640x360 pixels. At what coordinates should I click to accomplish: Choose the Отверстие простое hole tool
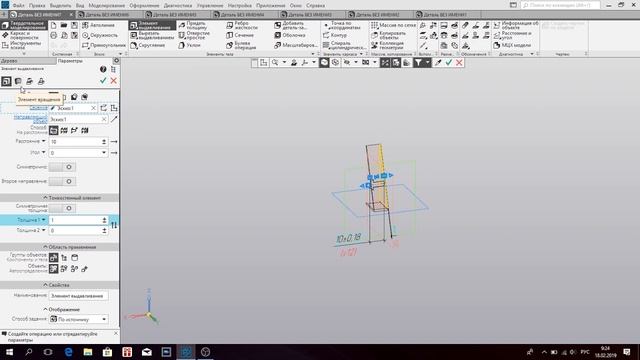point(195,35)
